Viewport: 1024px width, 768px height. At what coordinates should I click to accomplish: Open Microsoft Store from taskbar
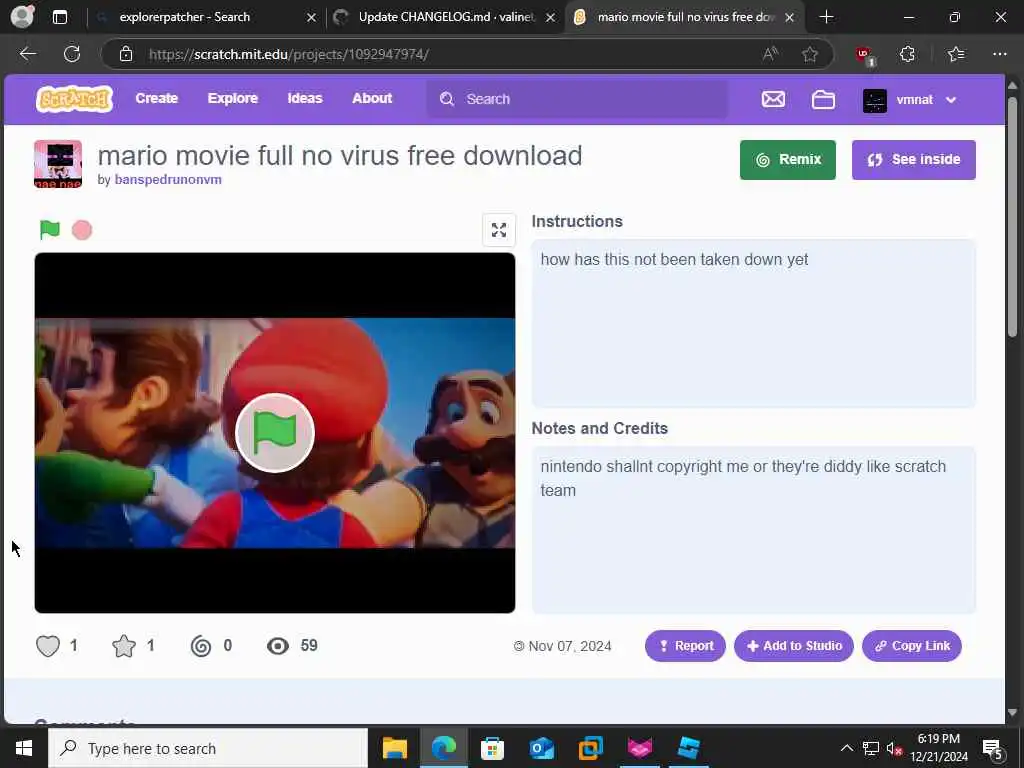pyautogui.click(x=492, y=748)
